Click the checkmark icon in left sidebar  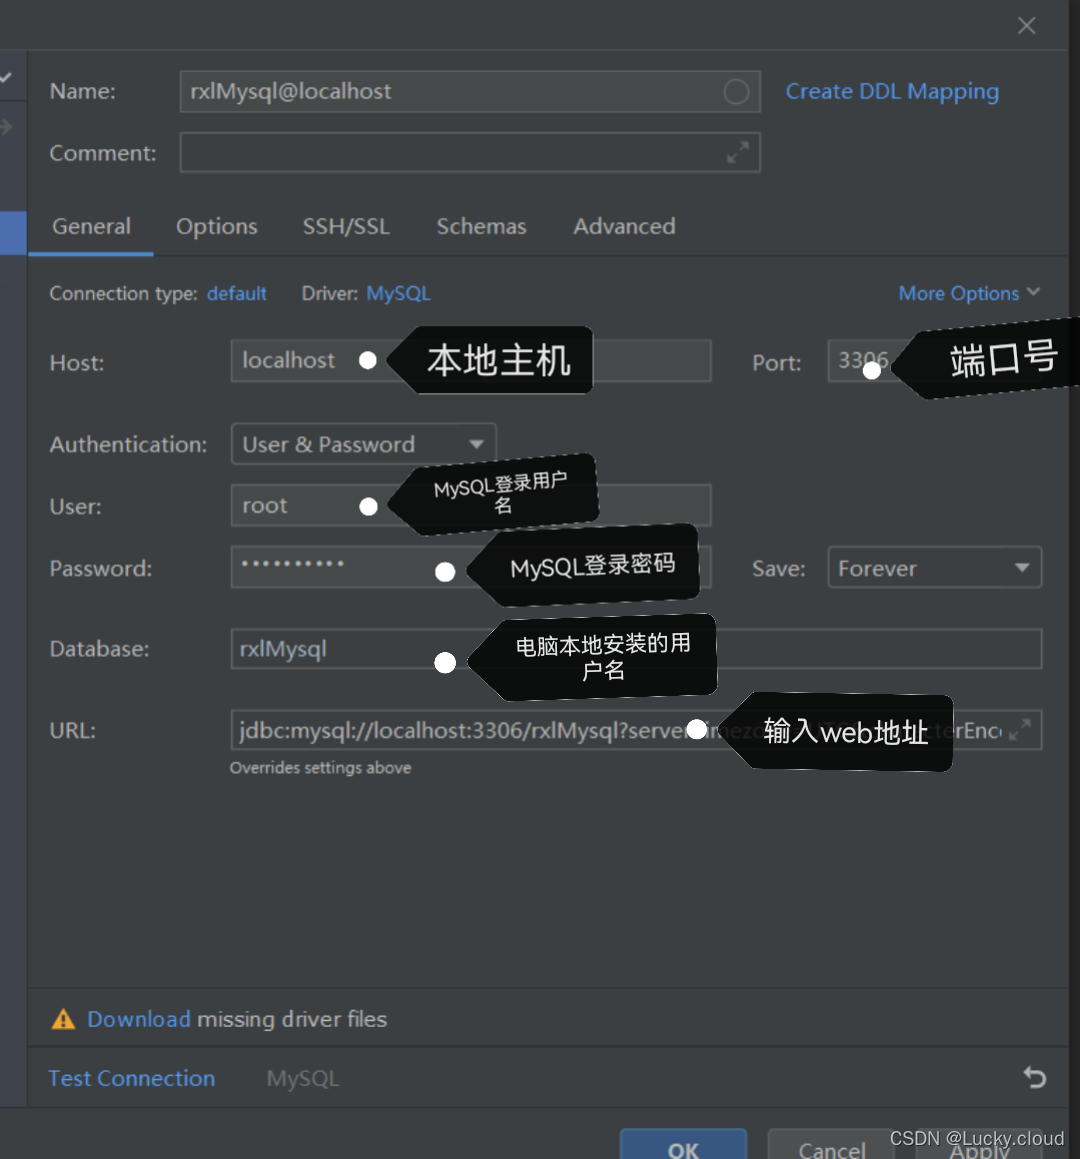[6, 75]
